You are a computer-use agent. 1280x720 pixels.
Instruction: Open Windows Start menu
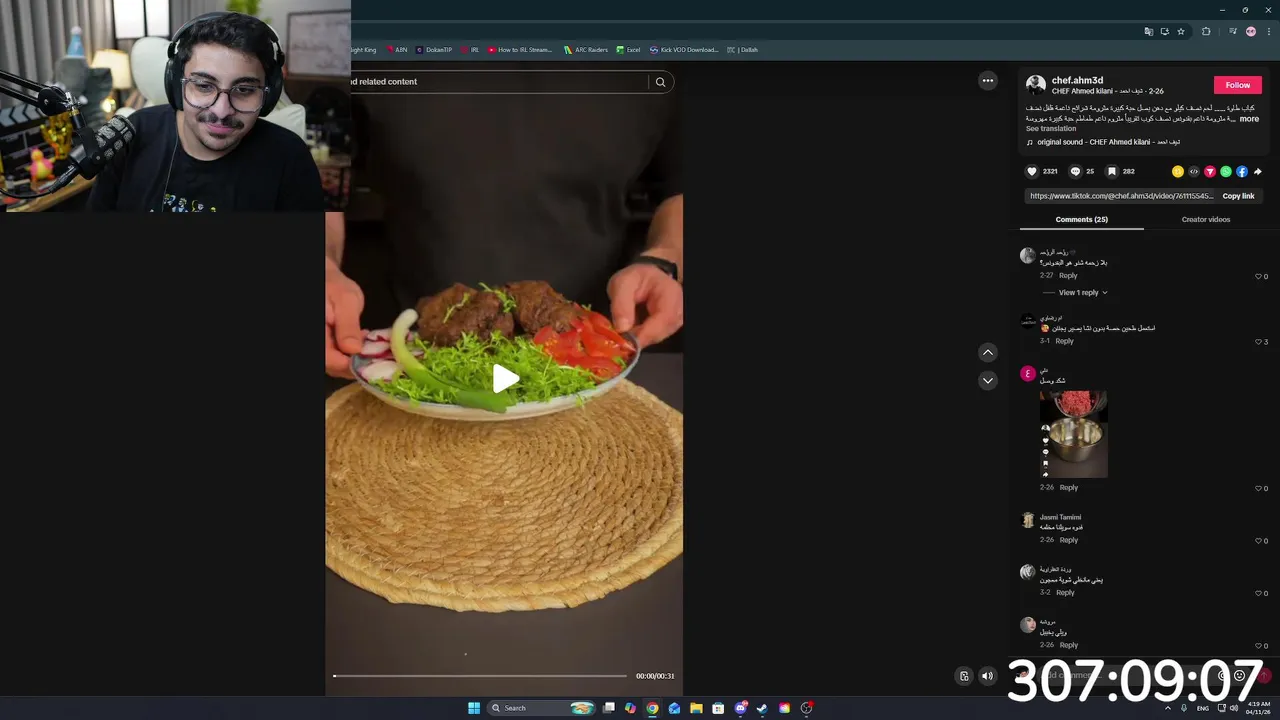(x=474, y=708)
